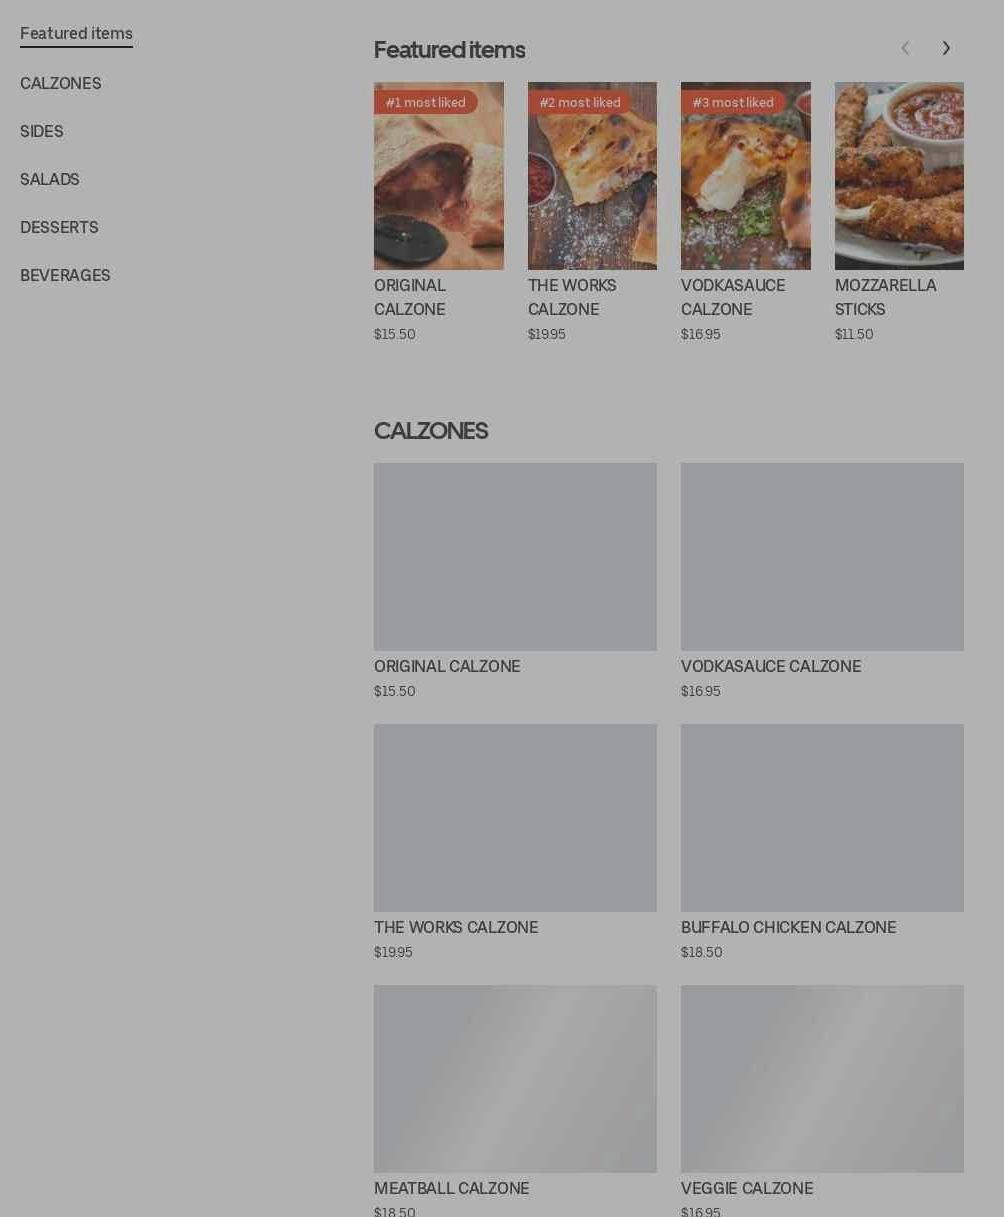
Task: Select the Vodkasauce Calzone featured photo
Action: (746, 176)
